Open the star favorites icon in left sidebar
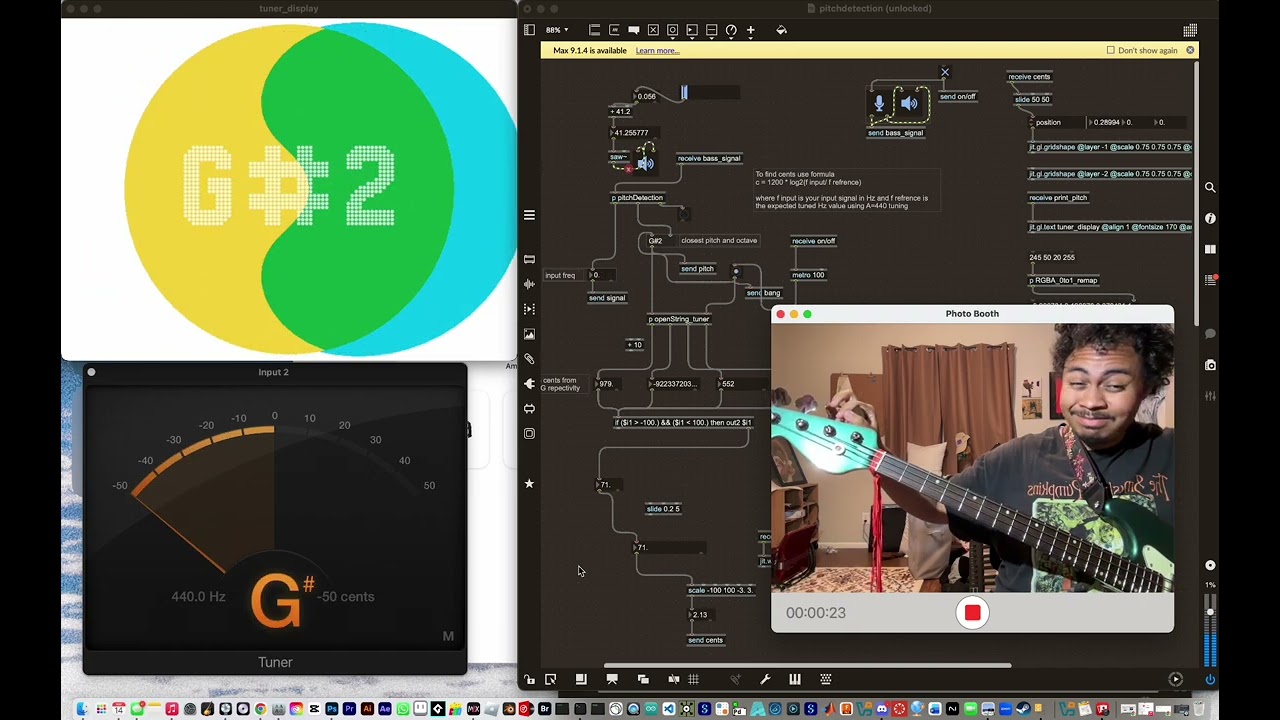Viewport: 1280px width, 720px height. point(529,483)
